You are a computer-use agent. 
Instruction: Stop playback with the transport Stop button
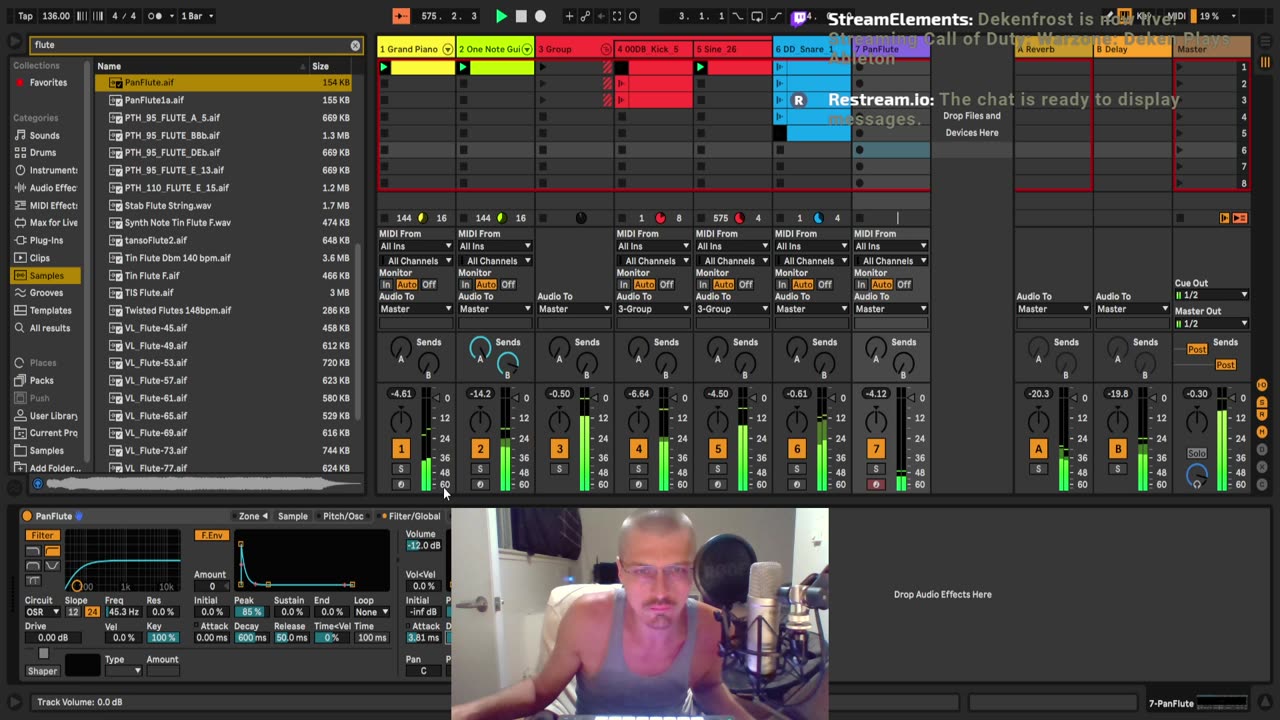[x=521, y=16]
